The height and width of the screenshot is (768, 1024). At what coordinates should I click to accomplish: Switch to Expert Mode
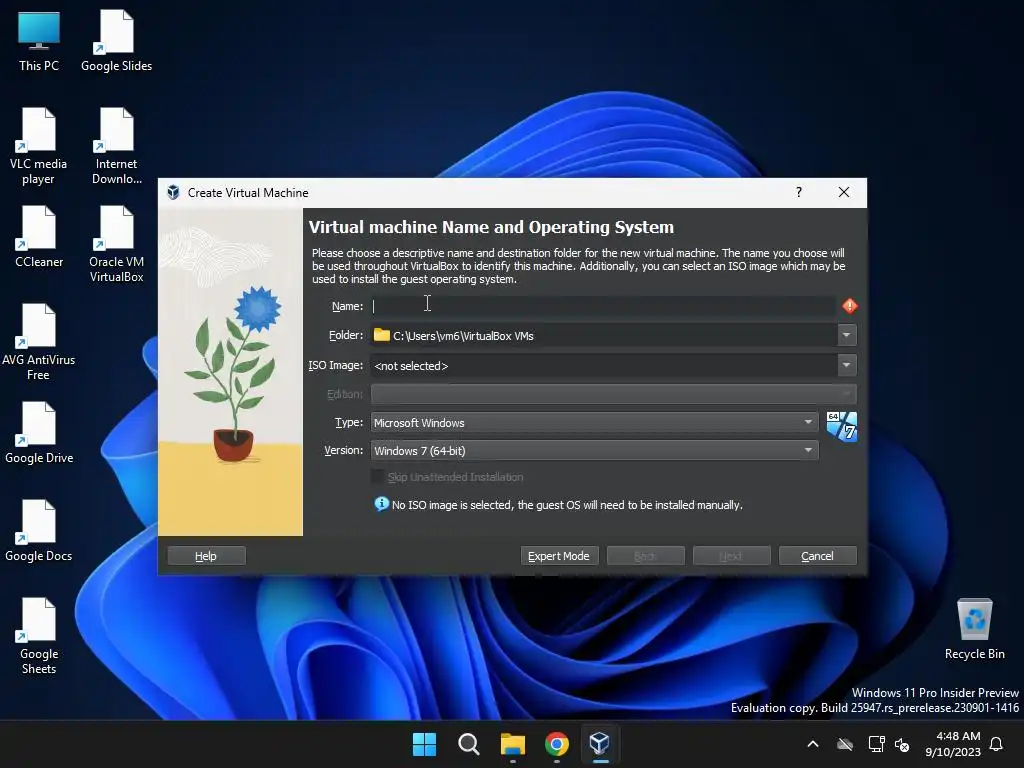point(559,556)
